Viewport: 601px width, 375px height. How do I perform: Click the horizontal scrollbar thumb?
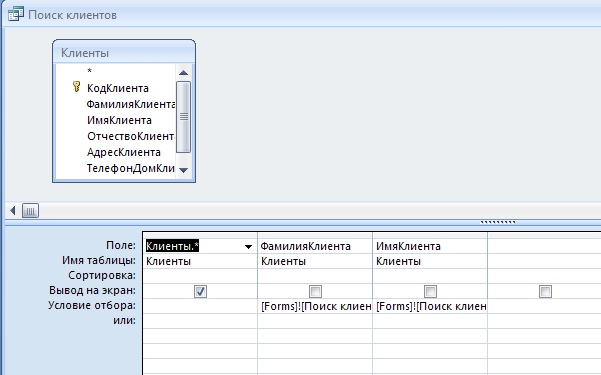30,211
